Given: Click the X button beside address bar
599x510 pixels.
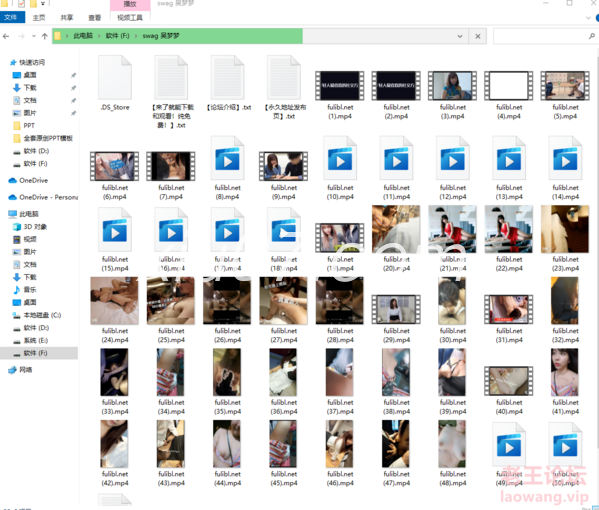Looking at the screenshot, I should coord(478,36).
